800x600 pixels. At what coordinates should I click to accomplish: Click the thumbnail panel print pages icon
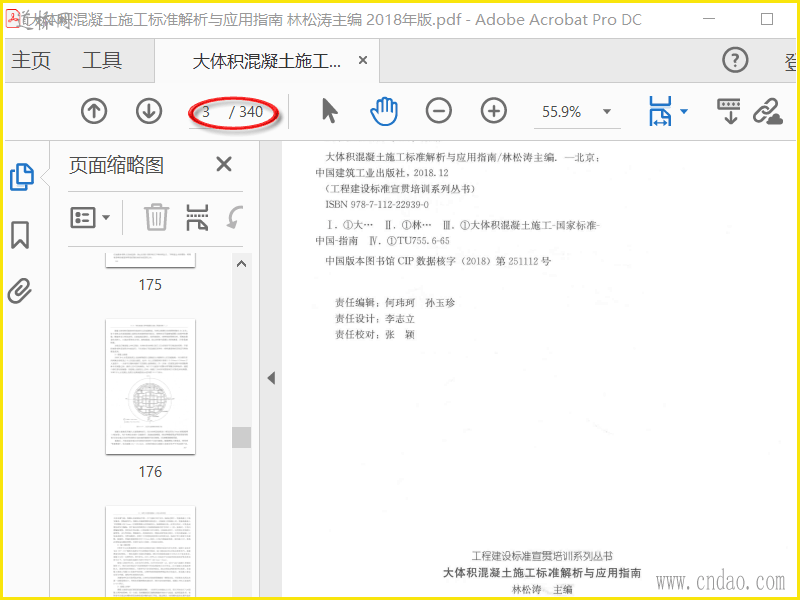[197, 217]
